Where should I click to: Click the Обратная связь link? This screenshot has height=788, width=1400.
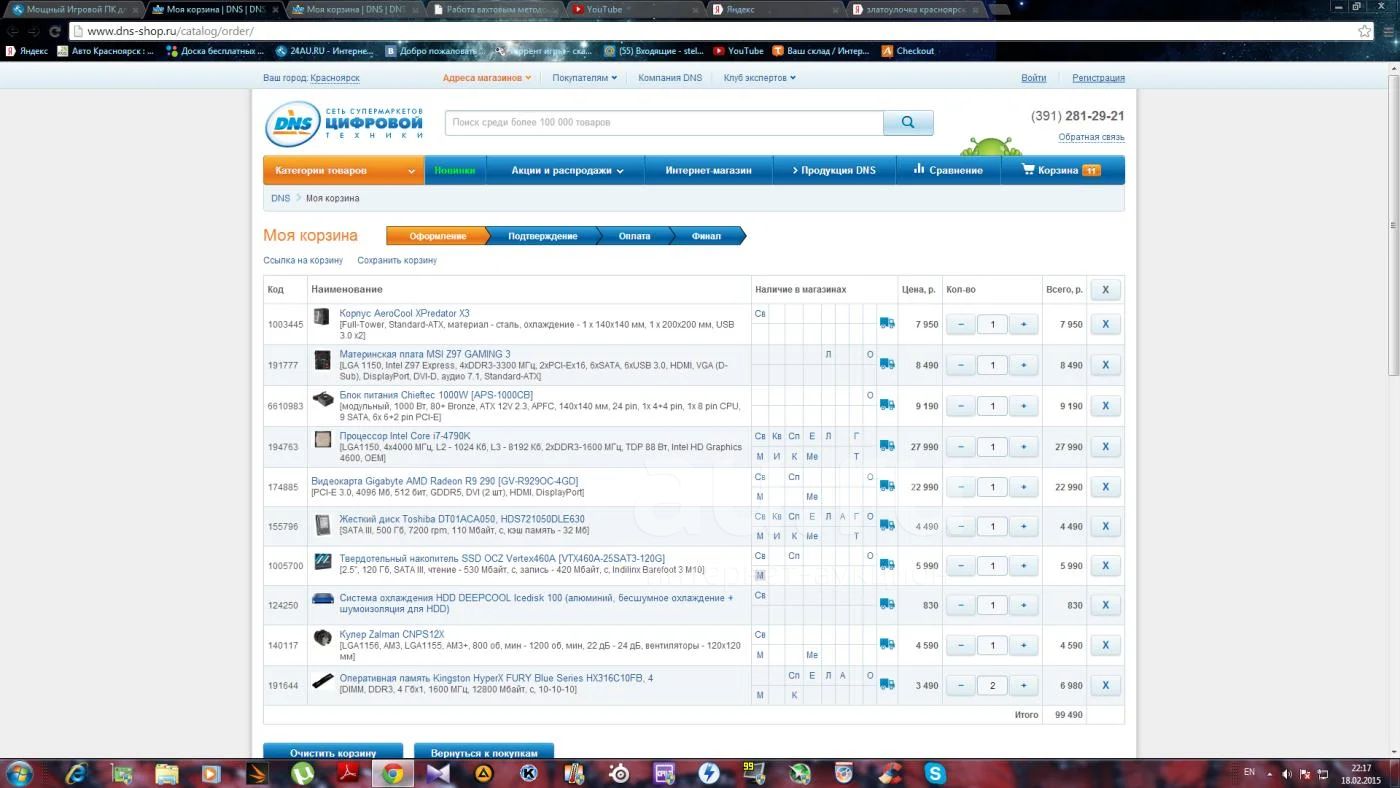1091,137
